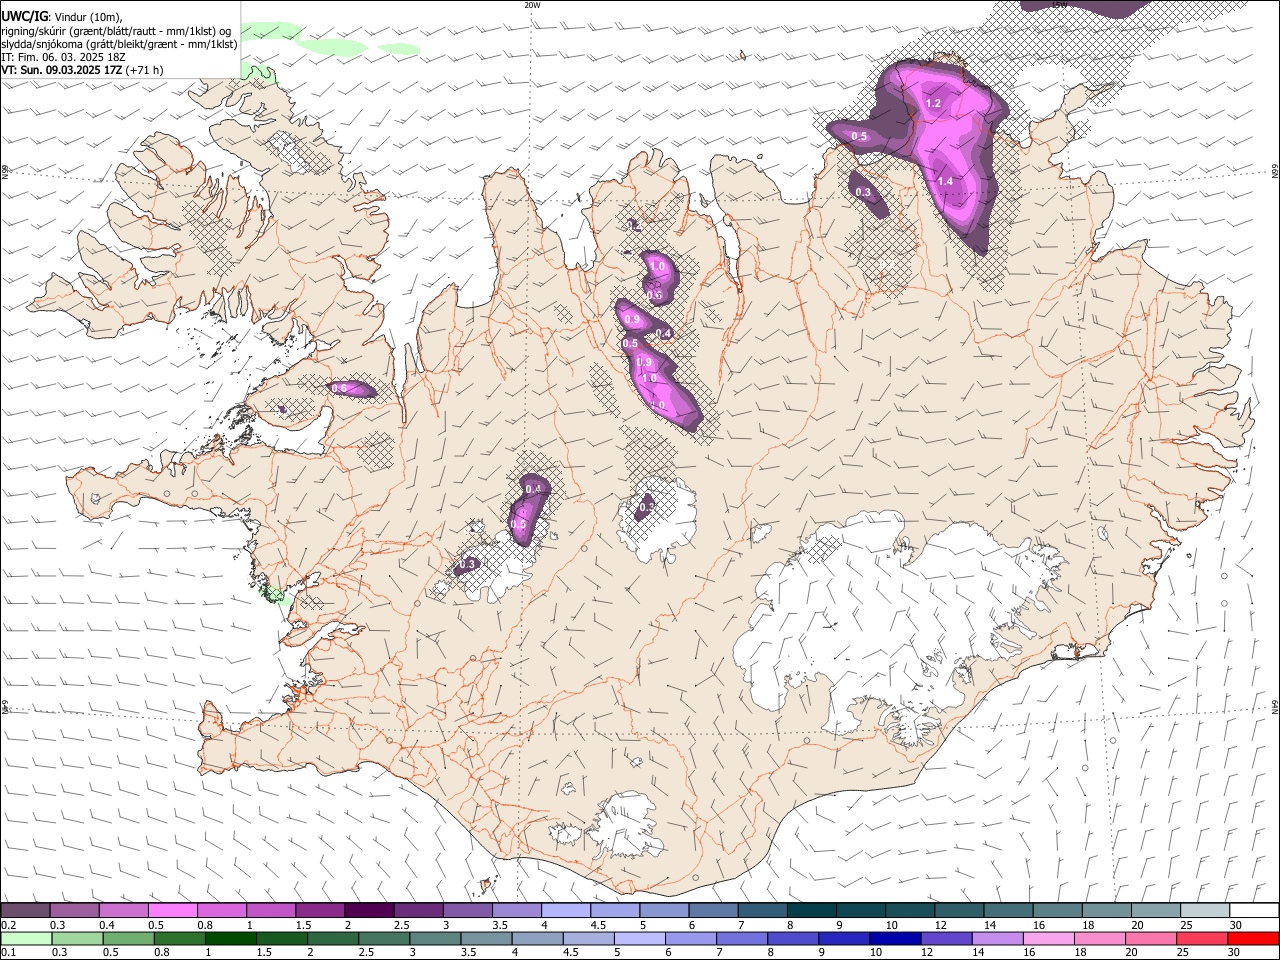
Task: Pick pale grey upper swatch starting at 25
Action: tap(1204, 910)
